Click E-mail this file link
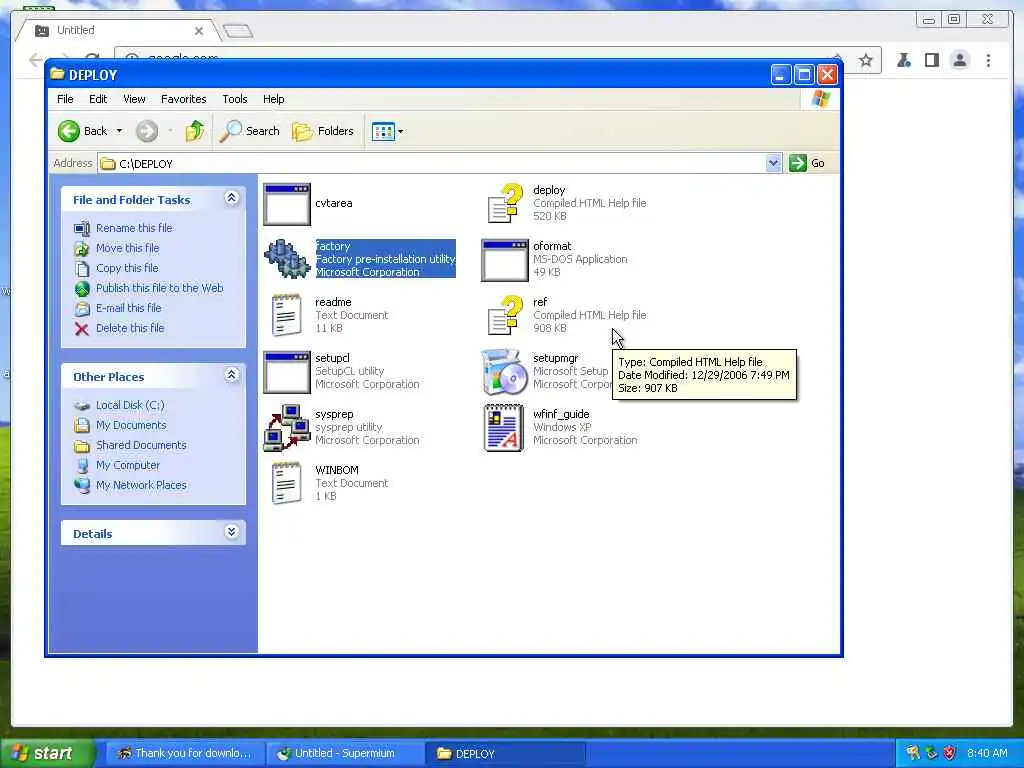Image resolution: width=1024 pixels, height=768 pixels. tap(129, 308)
